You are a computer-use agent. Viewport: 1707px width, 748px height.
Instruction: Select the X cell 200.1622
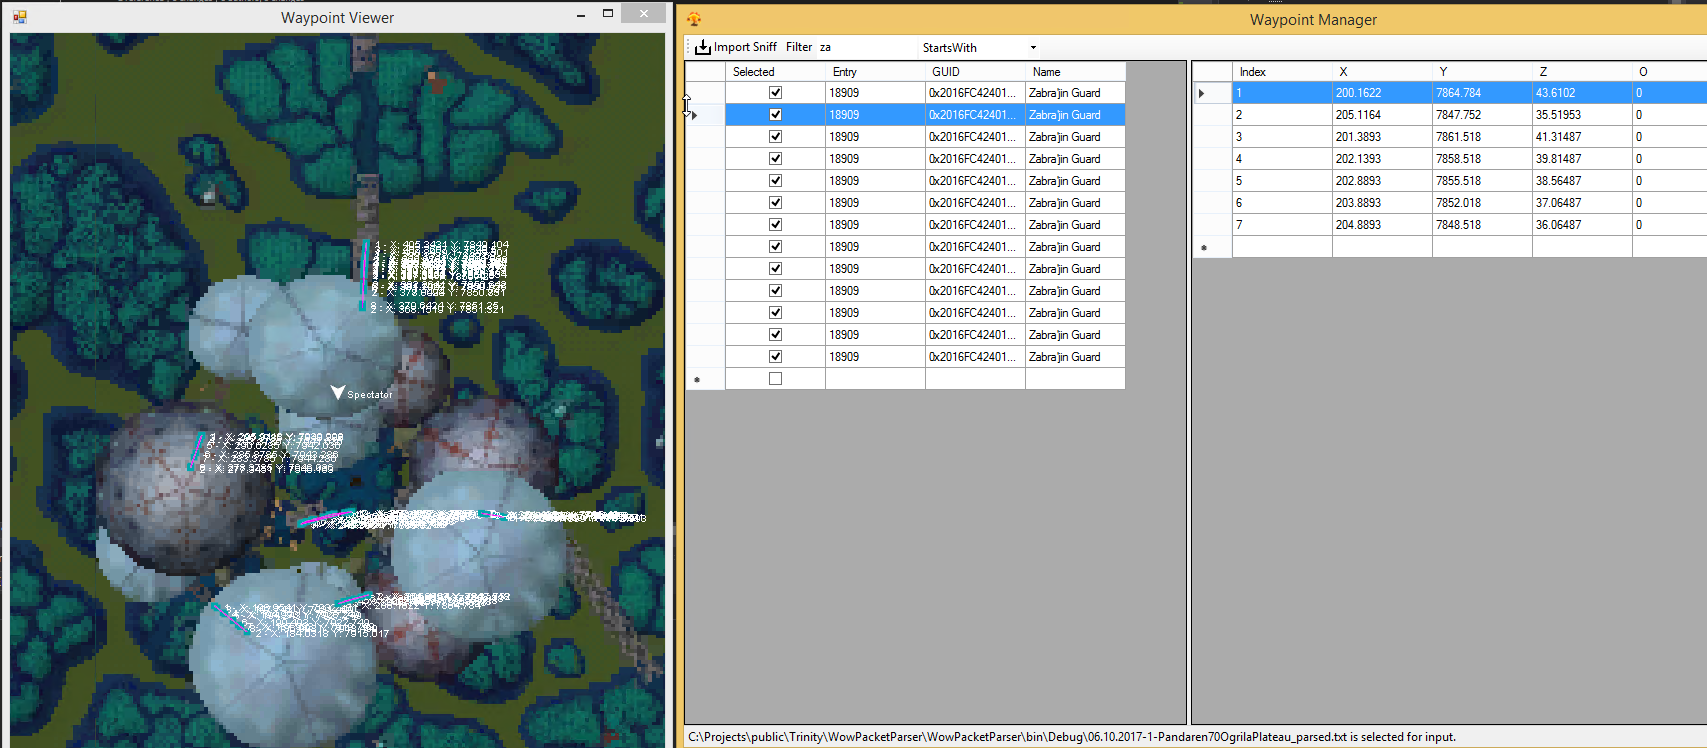tap(1382, 93)
